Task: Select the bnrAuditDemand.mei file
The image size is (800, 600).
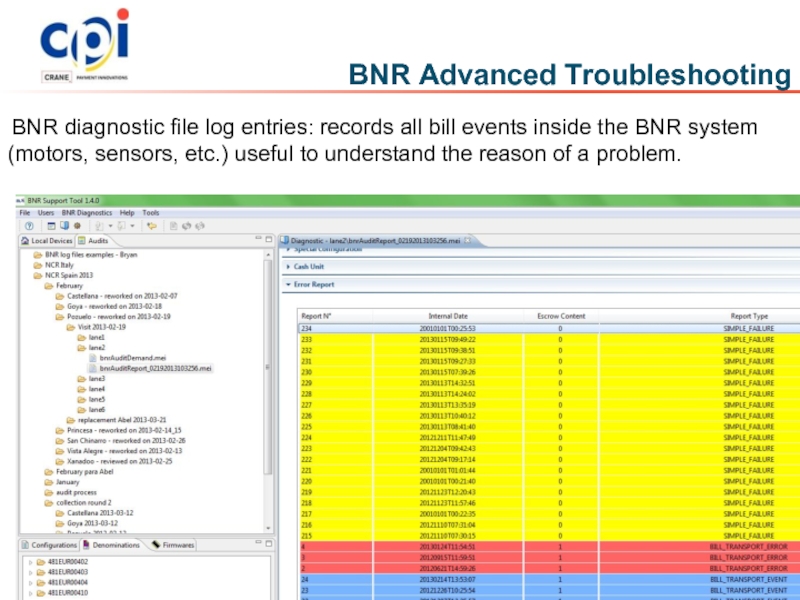Action: pos(128,358)
